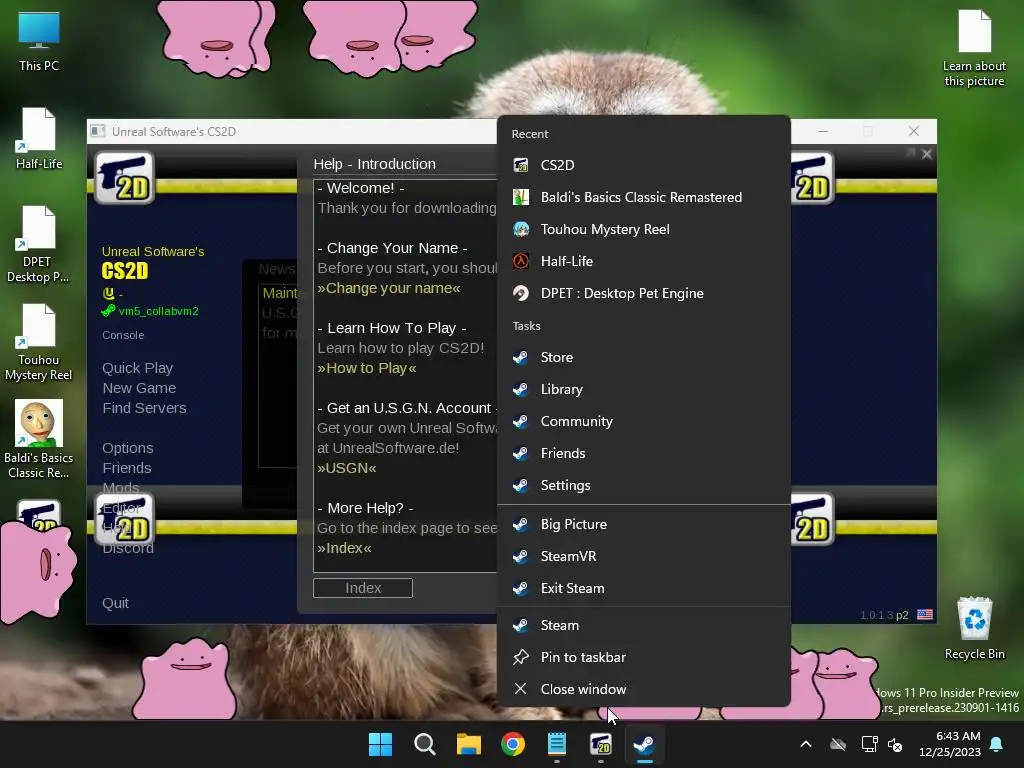Image resolution: width=1024 pixels, height=768 pixels.
Task: Open Steam Settings from Tasks
Action: tap(643, 485)
